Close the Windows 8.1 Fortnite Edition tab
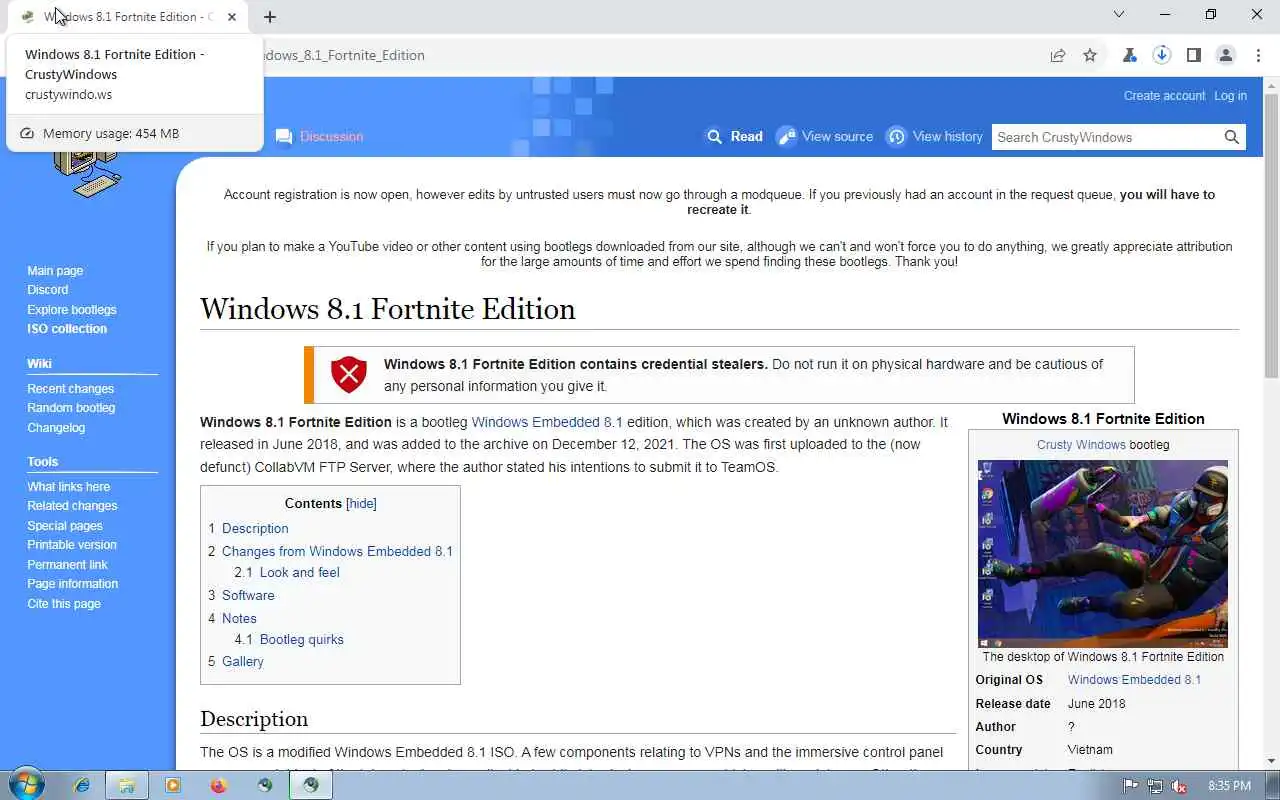The width and height of the screenshot is (1280, 800). pos(232,17)
